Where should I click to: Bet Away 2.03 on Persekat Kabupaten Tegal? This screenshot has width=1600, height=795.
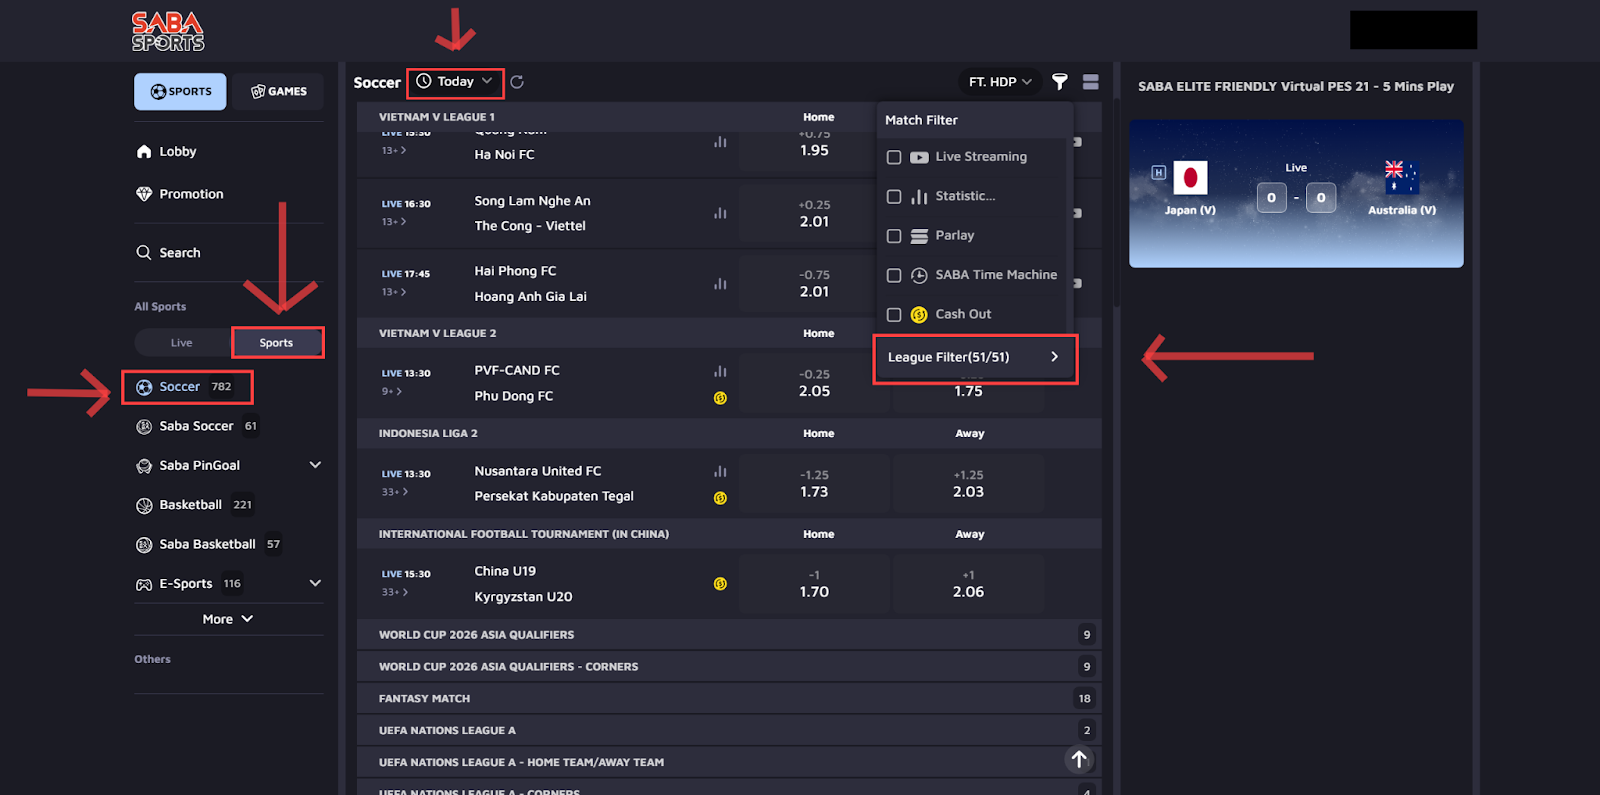(x=968, y=483)
